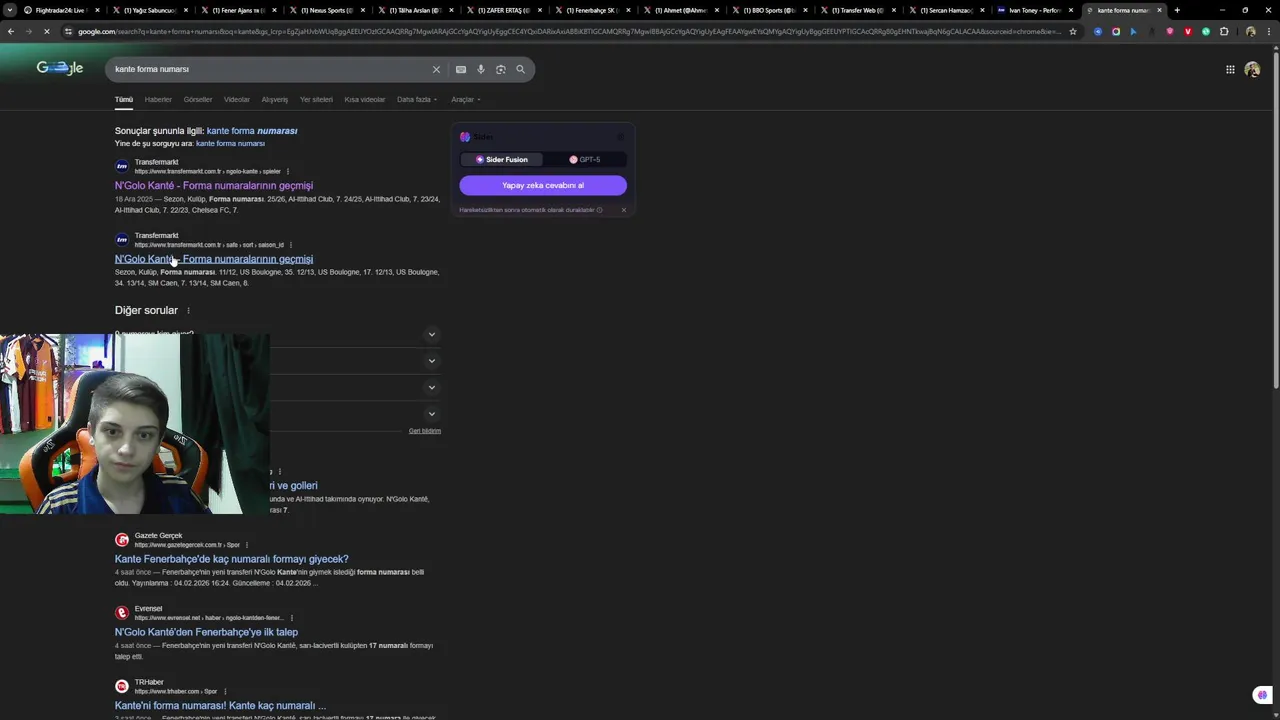1280x720 pixels.
Task: Open the red V extension icon
Action: pyautogui.click(x=1188, y=31)
